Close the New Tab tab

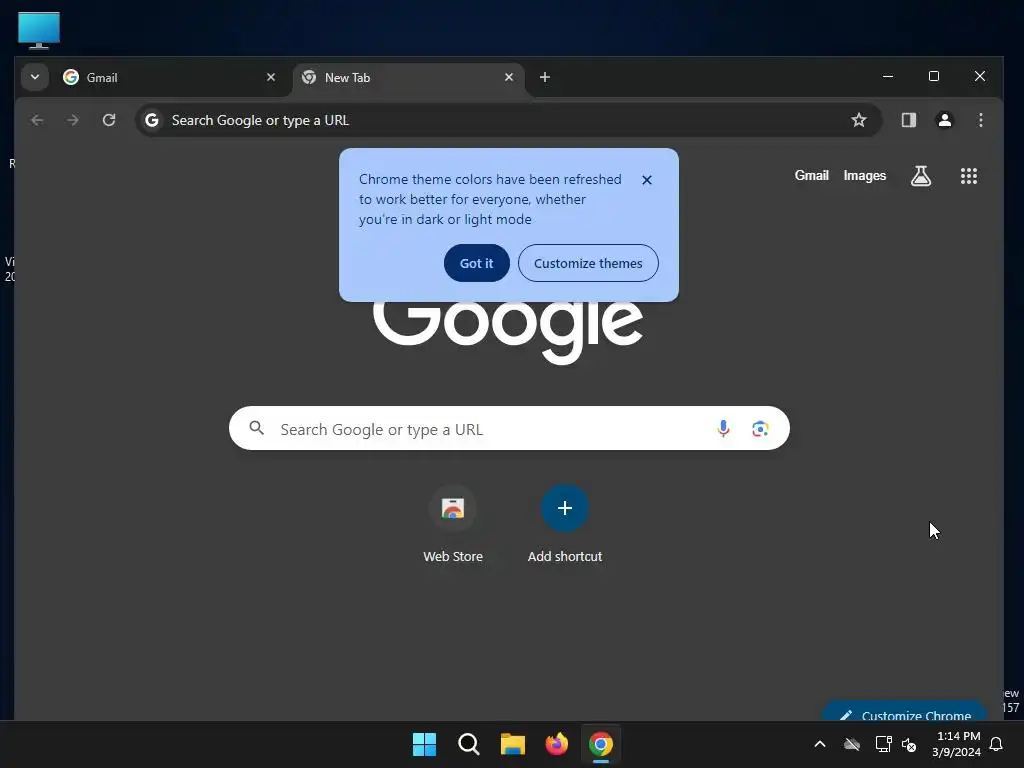click(x=509, y=77)
